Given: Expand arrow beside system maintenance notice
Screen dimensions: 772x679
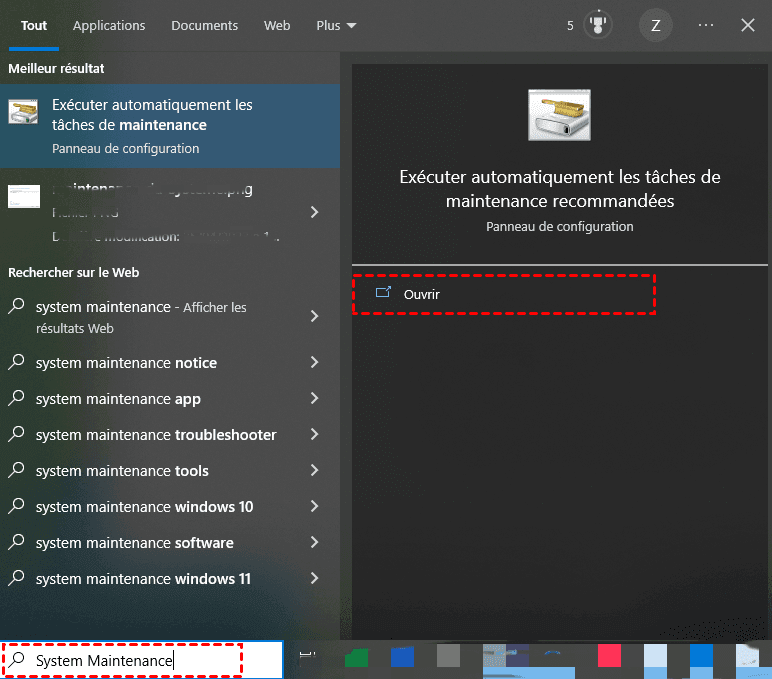Looking at the screenshot, I should (x=314, y=362).
